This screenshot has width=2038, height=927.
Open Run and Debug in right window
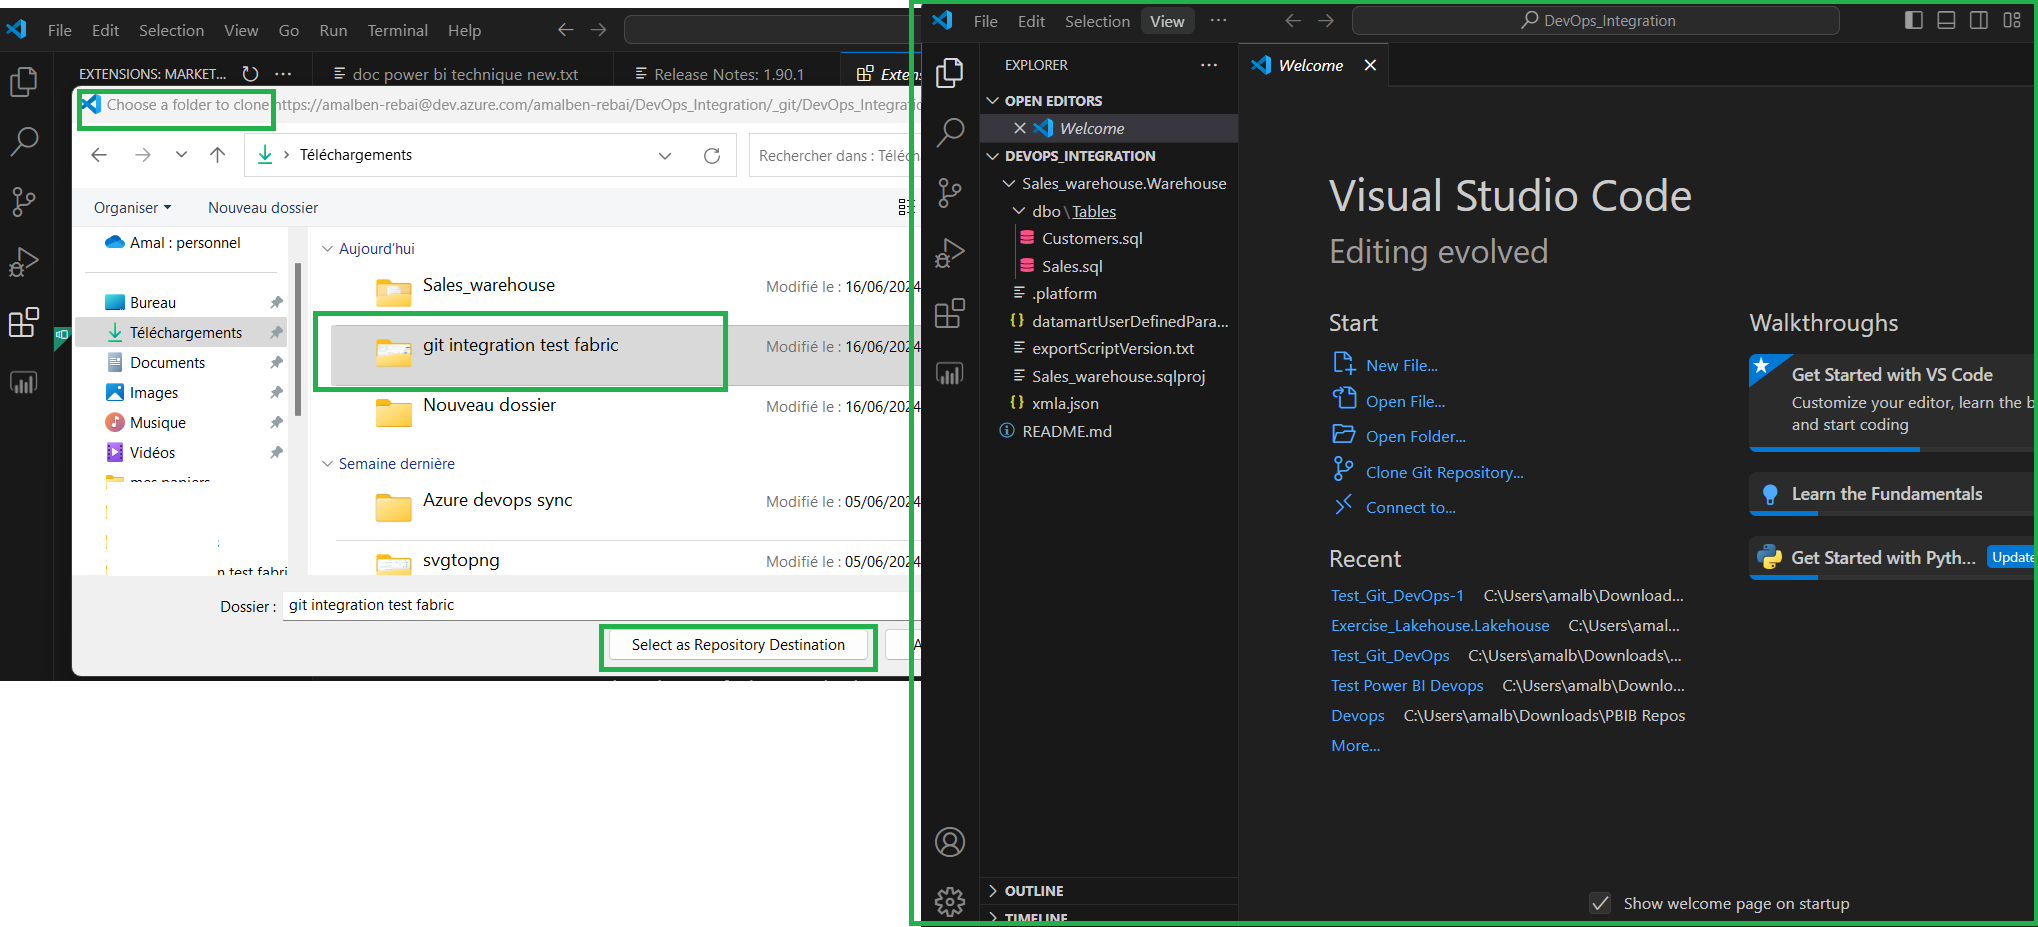click(x=950, y=253)
